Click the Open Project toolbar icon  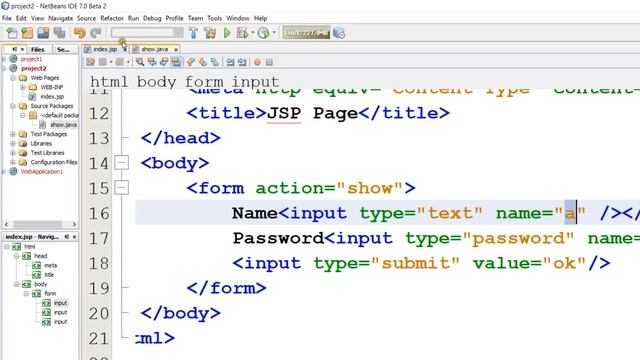[43, 33]
